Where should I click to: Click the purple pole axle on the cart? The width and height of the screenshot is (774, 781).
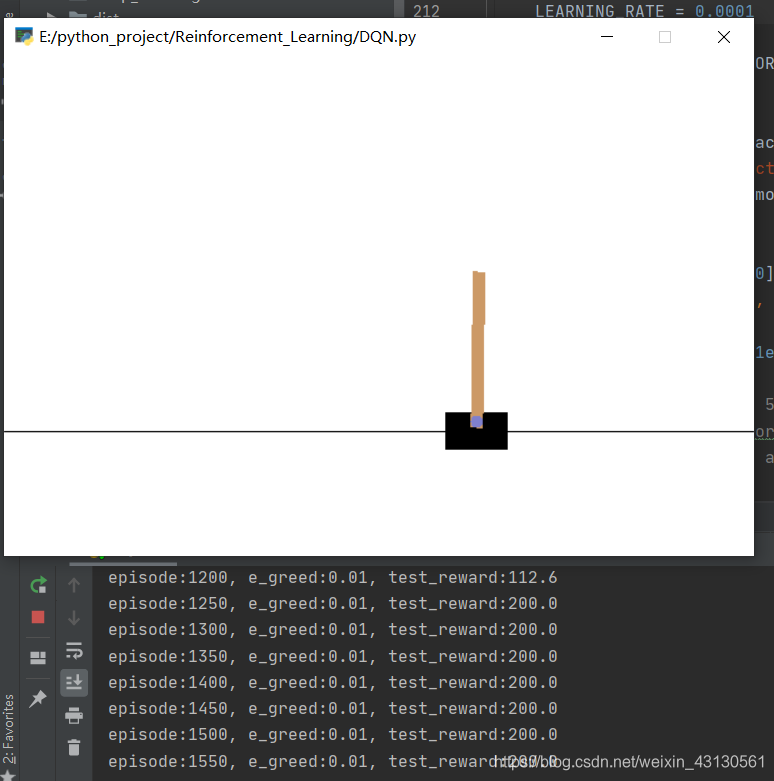(476, 422)
